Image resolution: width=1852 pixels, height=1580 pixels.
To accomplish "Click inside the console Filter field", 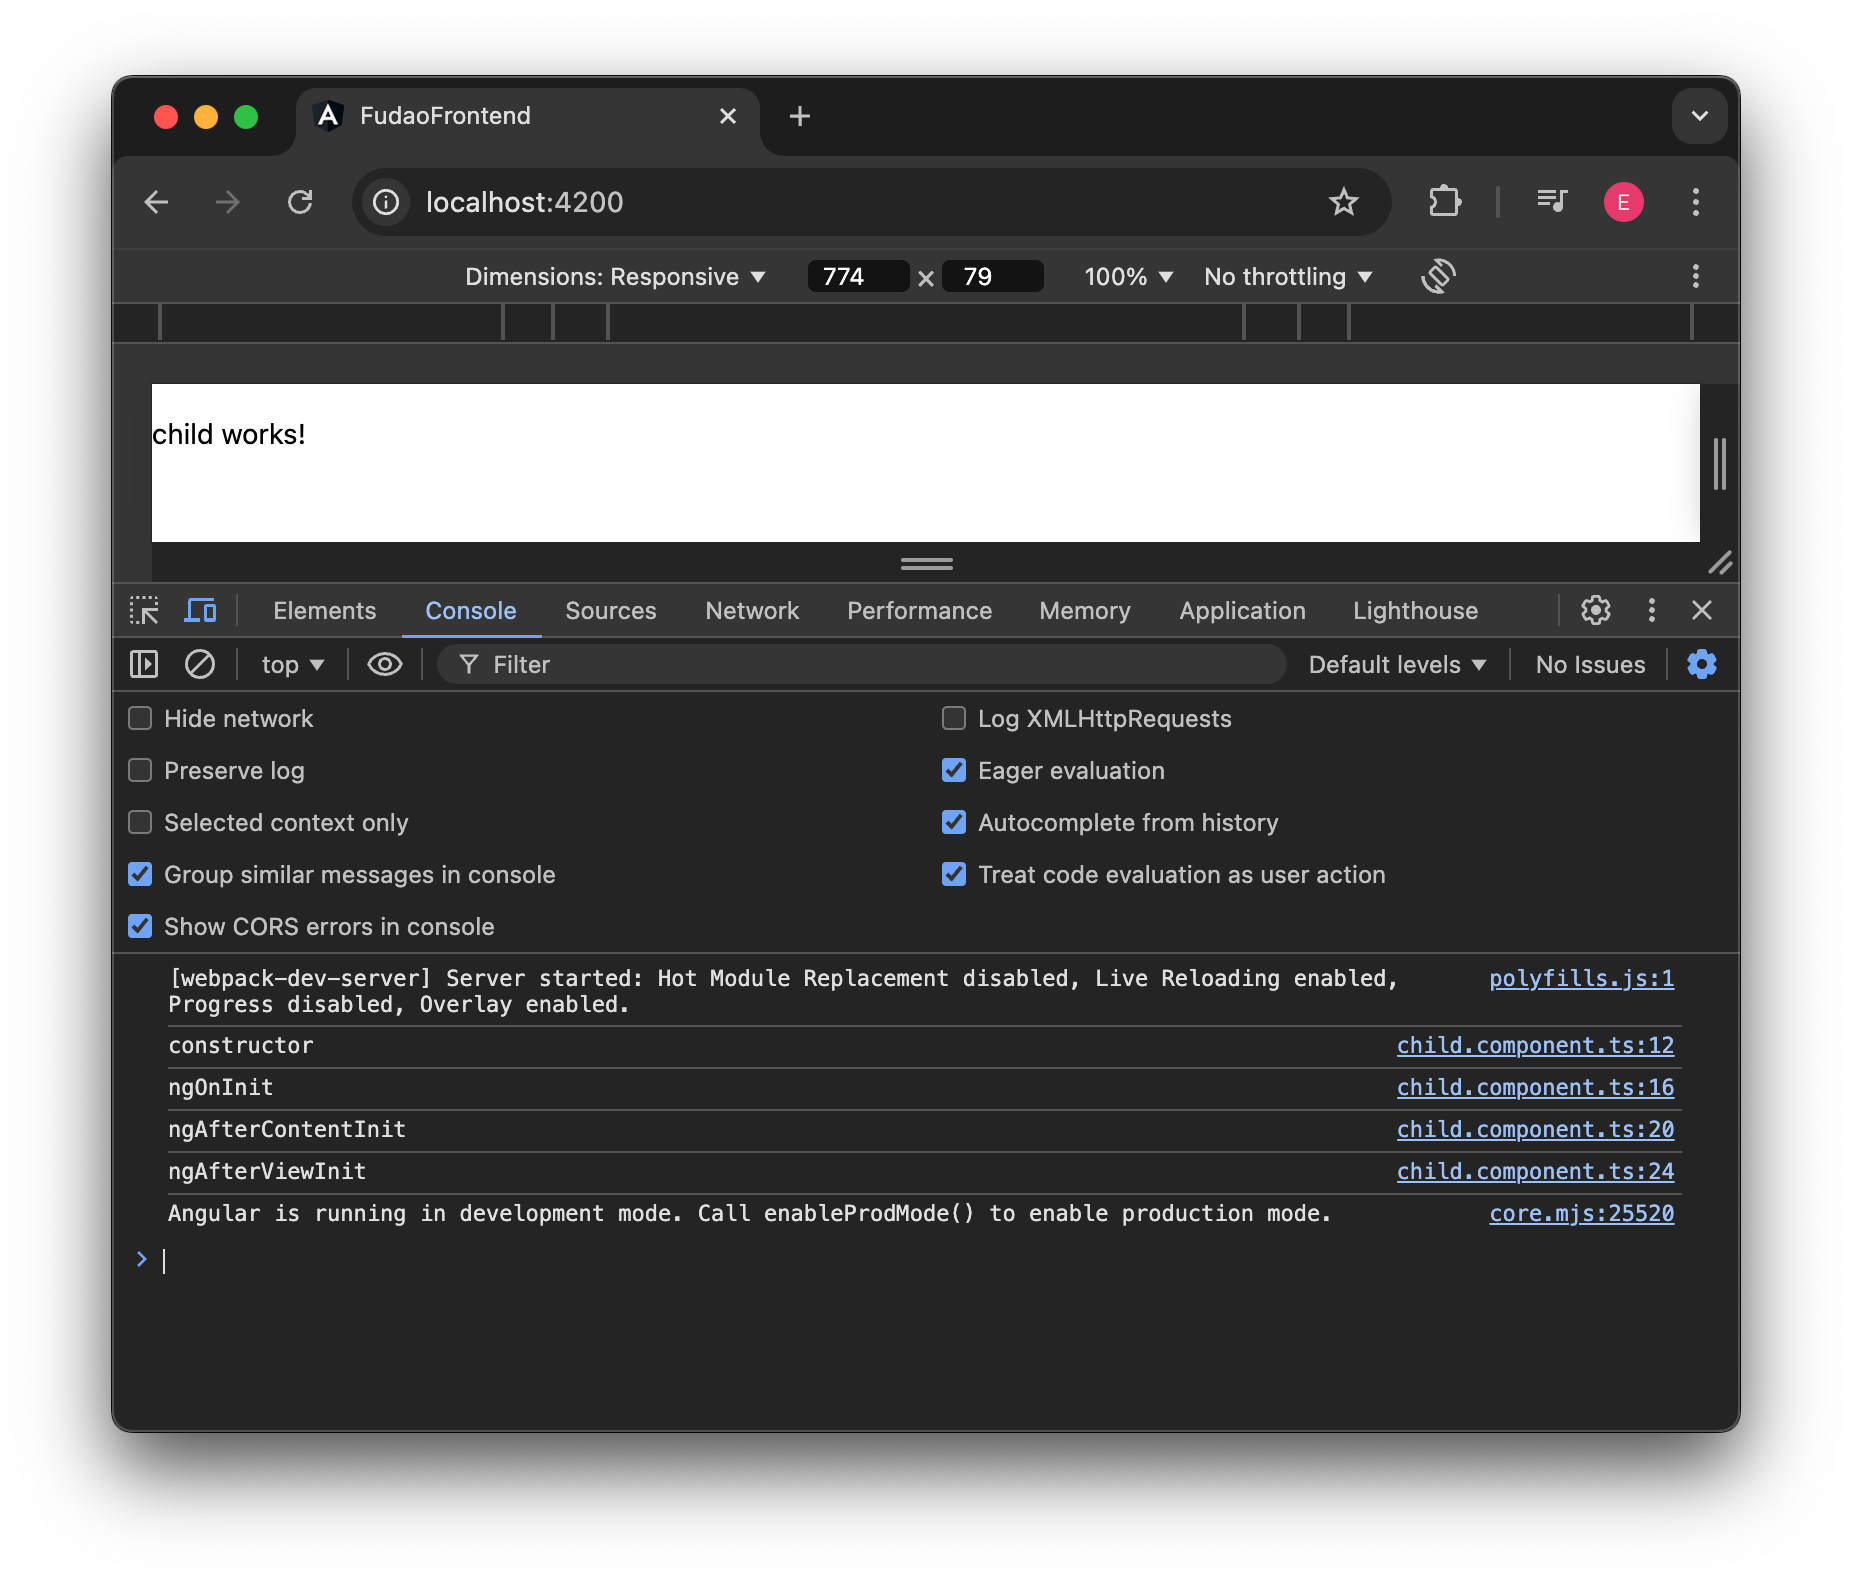I will pyautogui.click(x=700, y=664).
